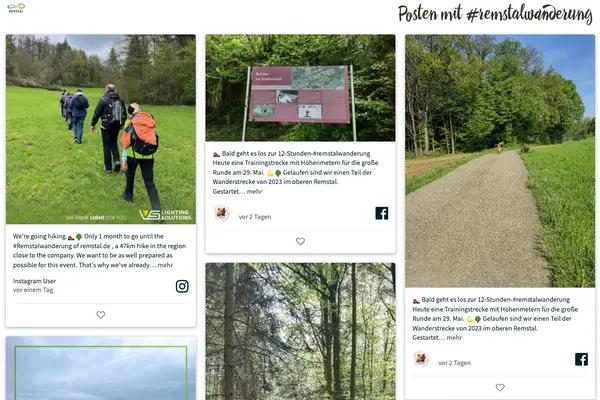Like the gravel path Facebook post
Screen dimensions: 600x400
[x=500, y=387]
